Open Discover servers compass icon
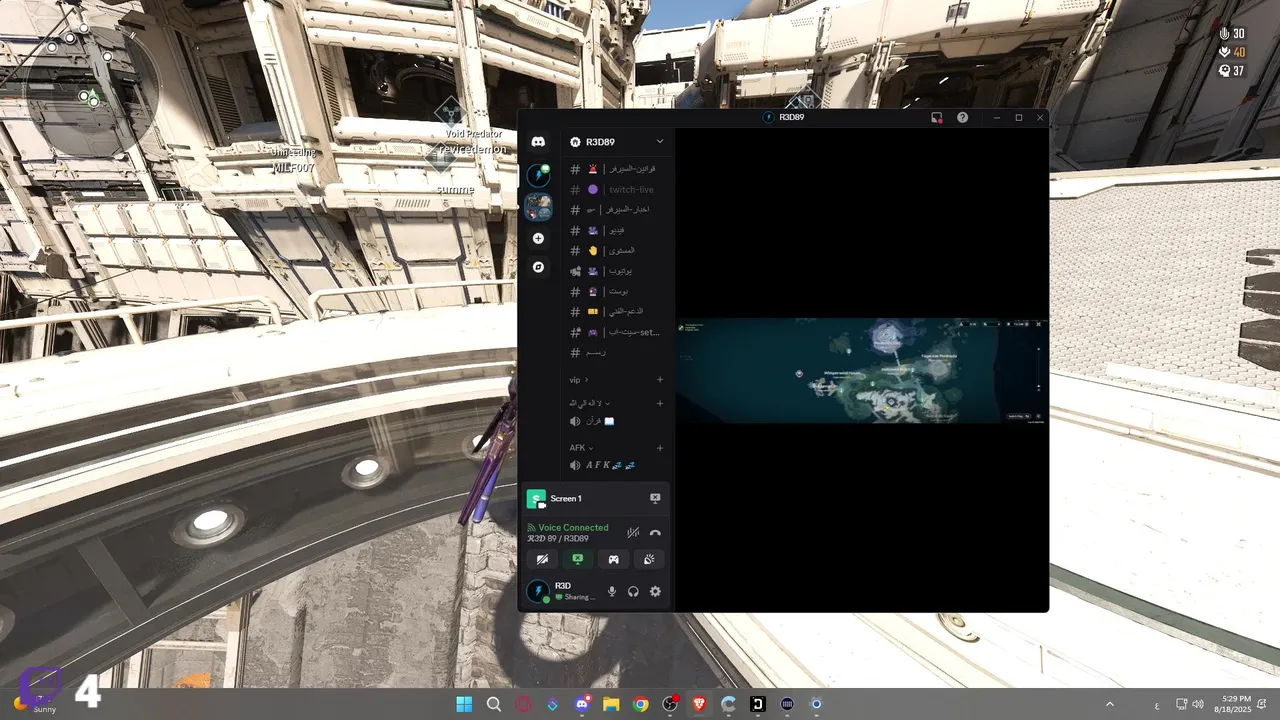This screenshot has height=720, width=1280. [538, 267]
